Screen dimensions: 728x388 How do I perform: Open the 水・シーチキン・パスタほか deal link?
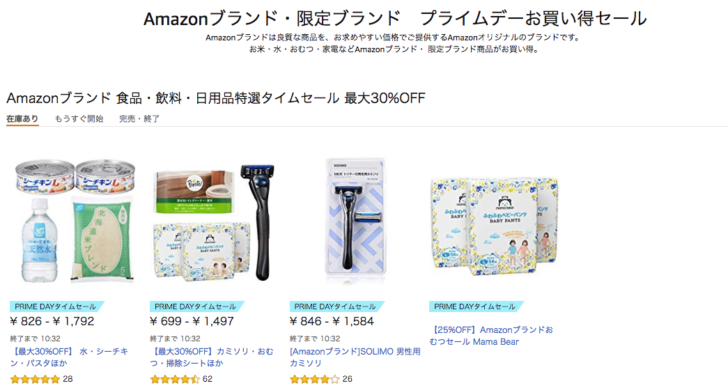click(69, 357)
